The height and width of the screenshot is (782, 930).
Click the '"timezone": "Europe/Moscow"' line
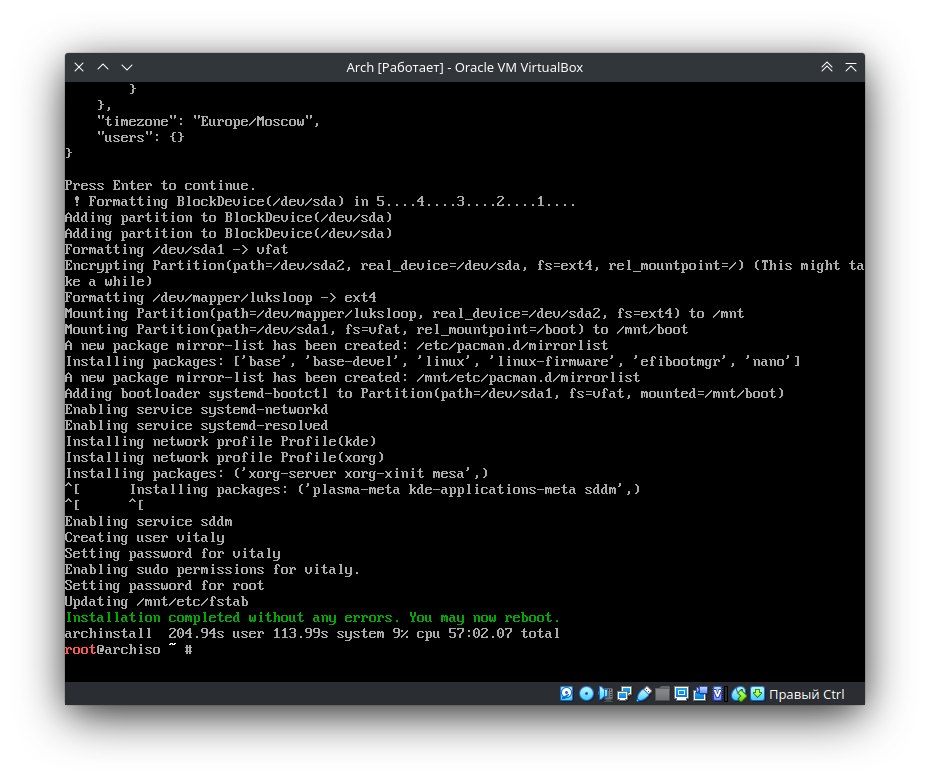[208, 122]
